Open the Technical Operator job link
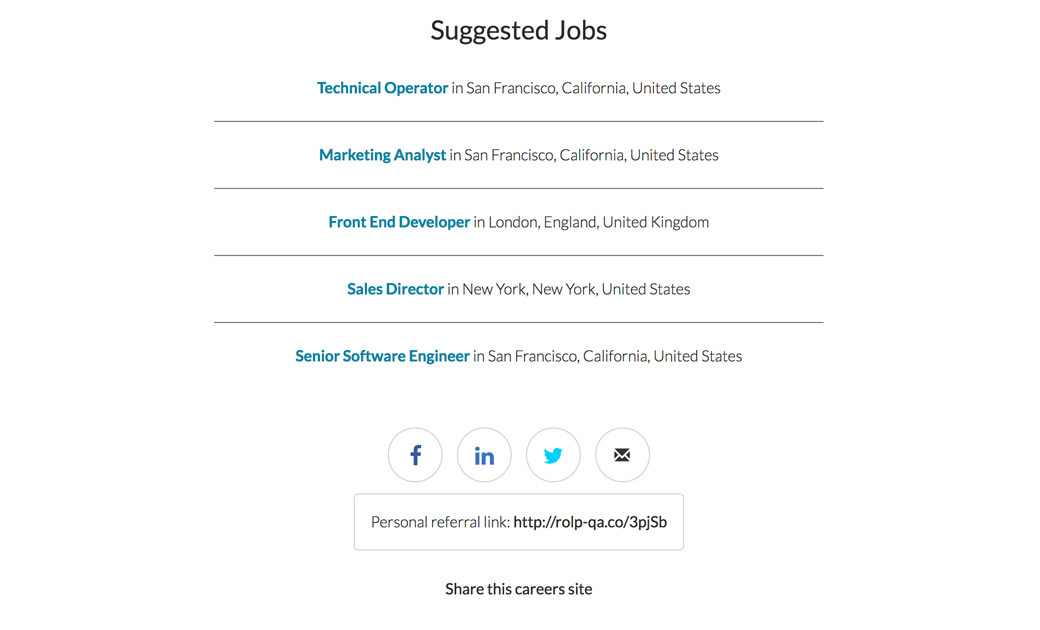This screenshot has width=1040, height=630. pos(382,88)
